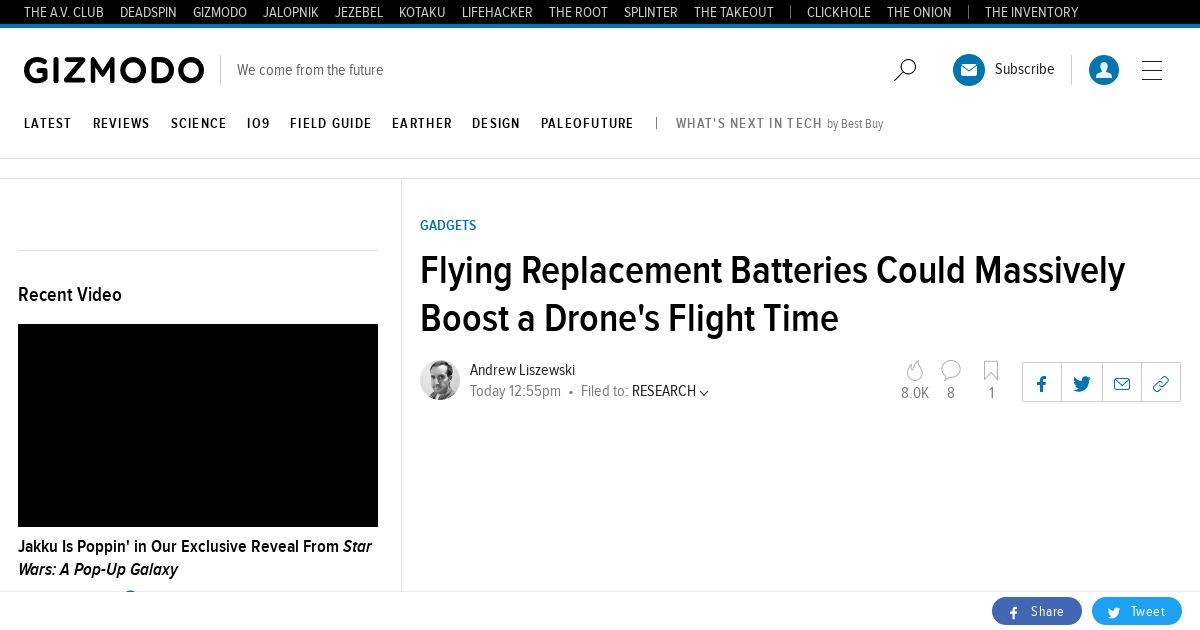Open the LATEST nav section
1200x630 pixels.
[x=48, y=124]
